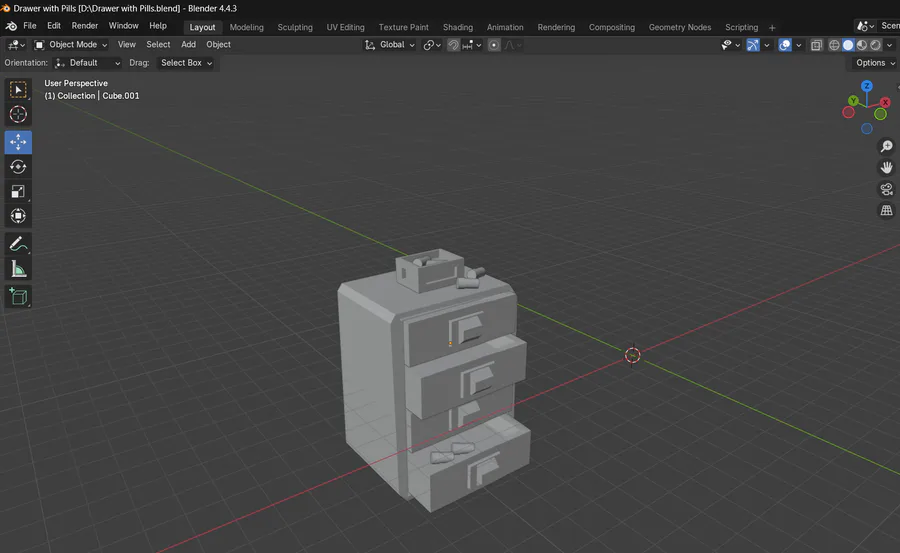Select the Measure tool
Image resolution: width=900 pixels, height=553 pixels.
click(18, 269)
